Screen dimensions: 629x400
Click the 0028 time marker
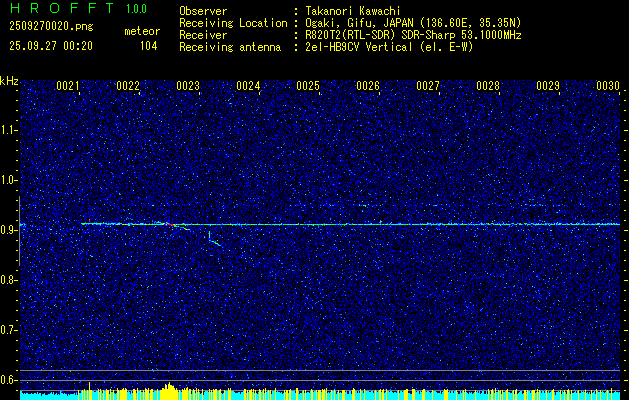[488, 85]
